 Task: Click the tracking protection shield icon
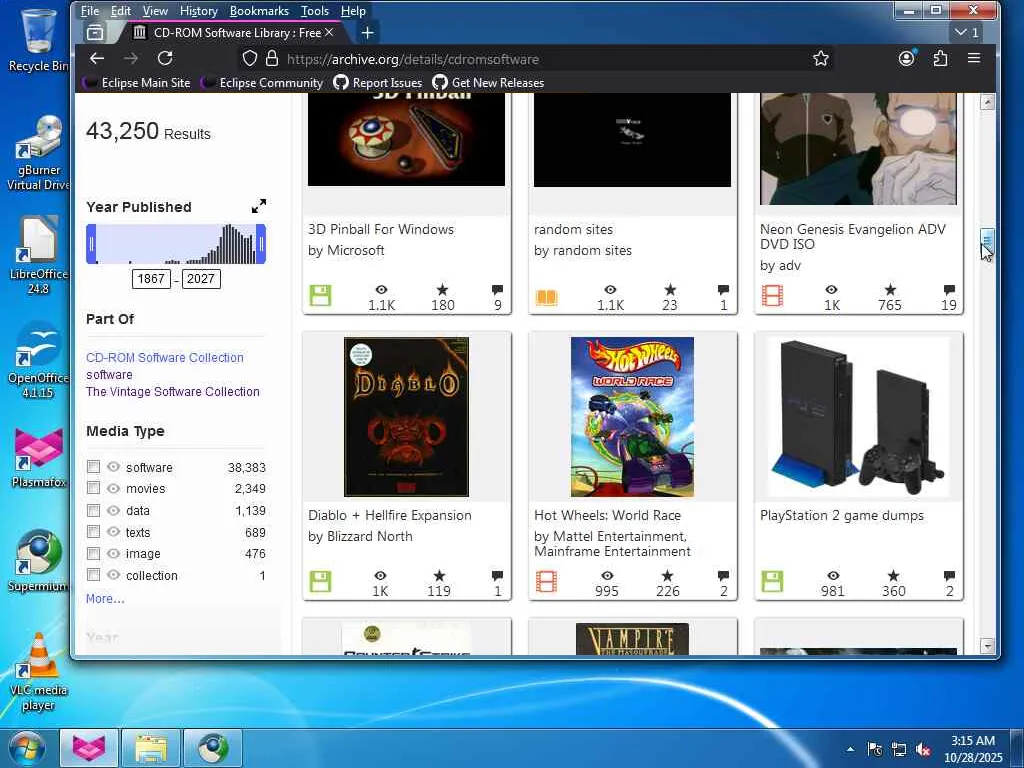click(x=249, y=59)
